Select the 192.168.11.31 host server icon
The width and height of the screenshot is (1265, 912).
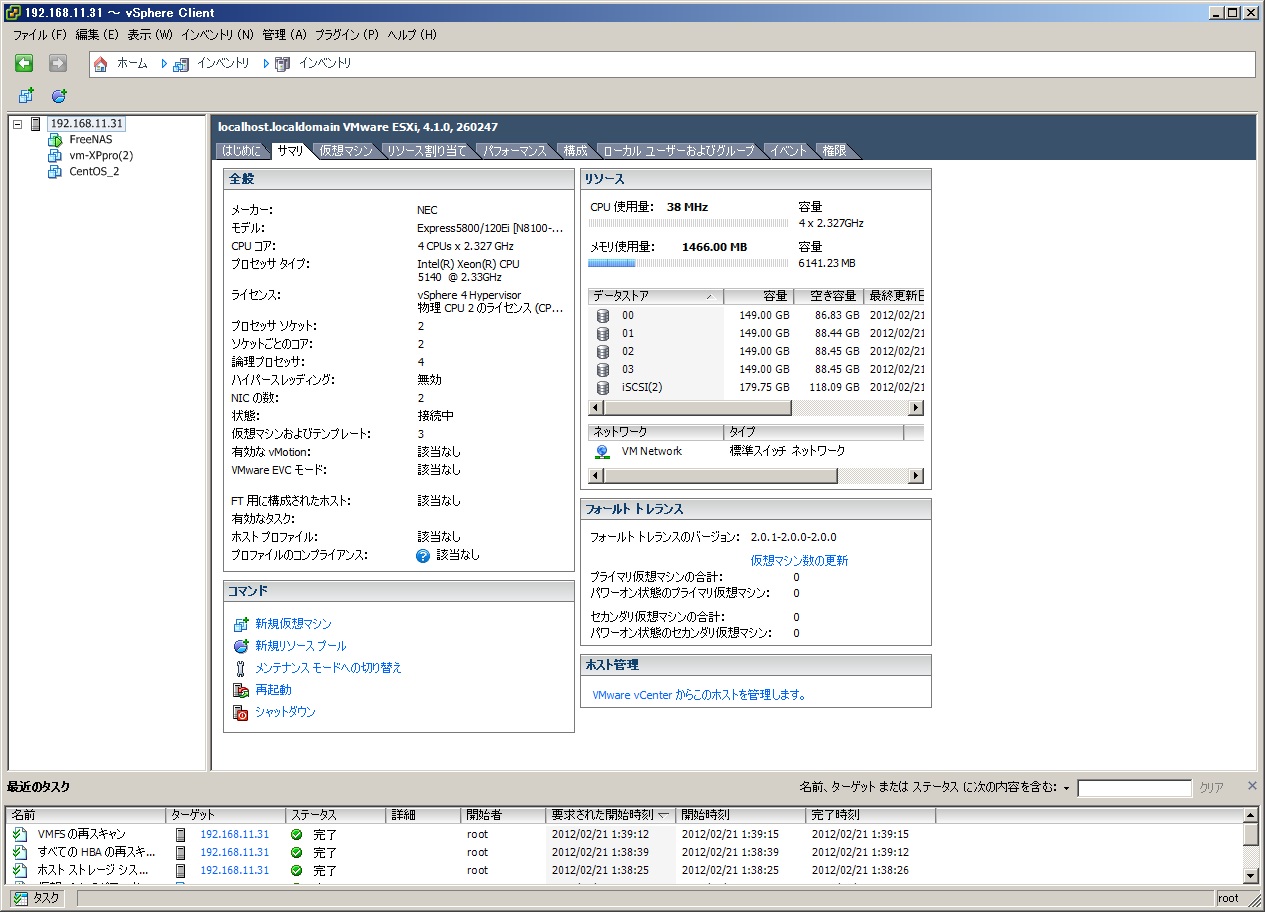pos(36,124)
